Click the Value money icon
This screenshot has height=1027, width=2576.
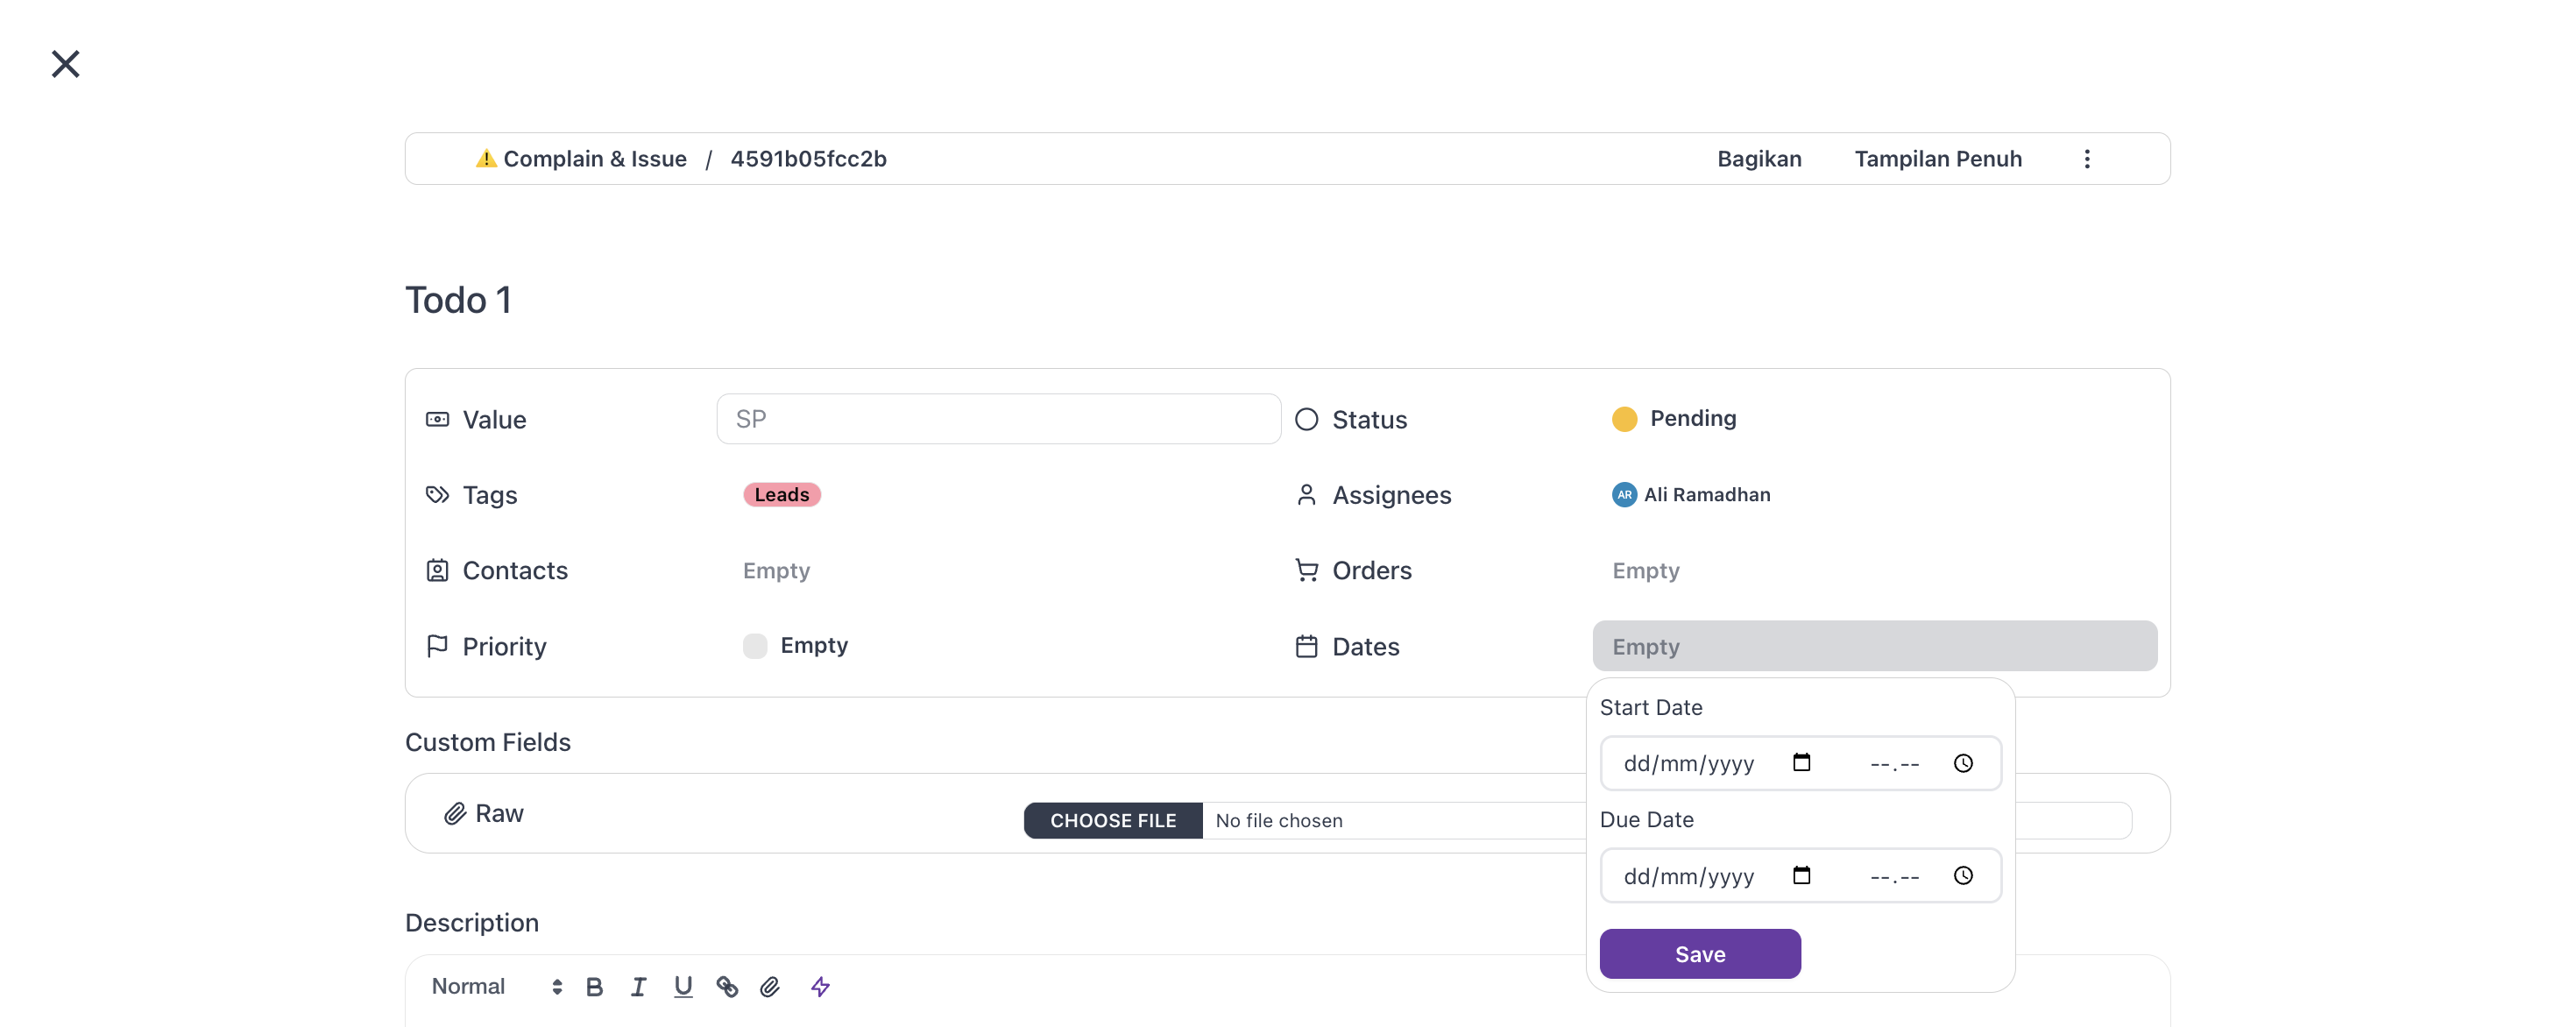coord(437,419)
